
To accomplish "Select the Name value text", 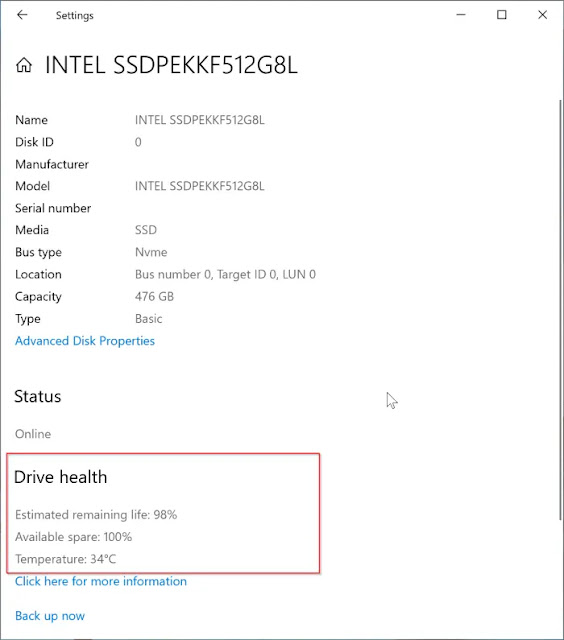I will [200, 120].
